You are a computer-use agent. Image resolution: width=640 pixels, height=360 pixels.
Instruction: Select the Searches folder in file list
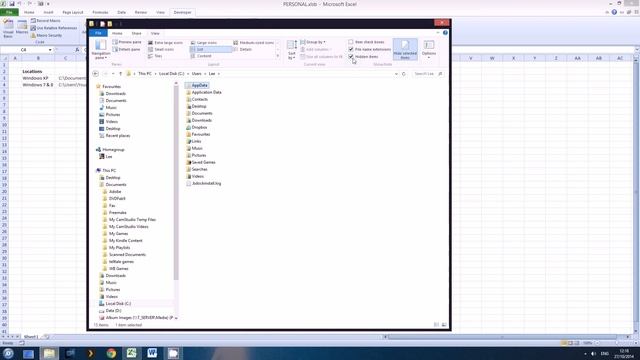coord(197,169)
